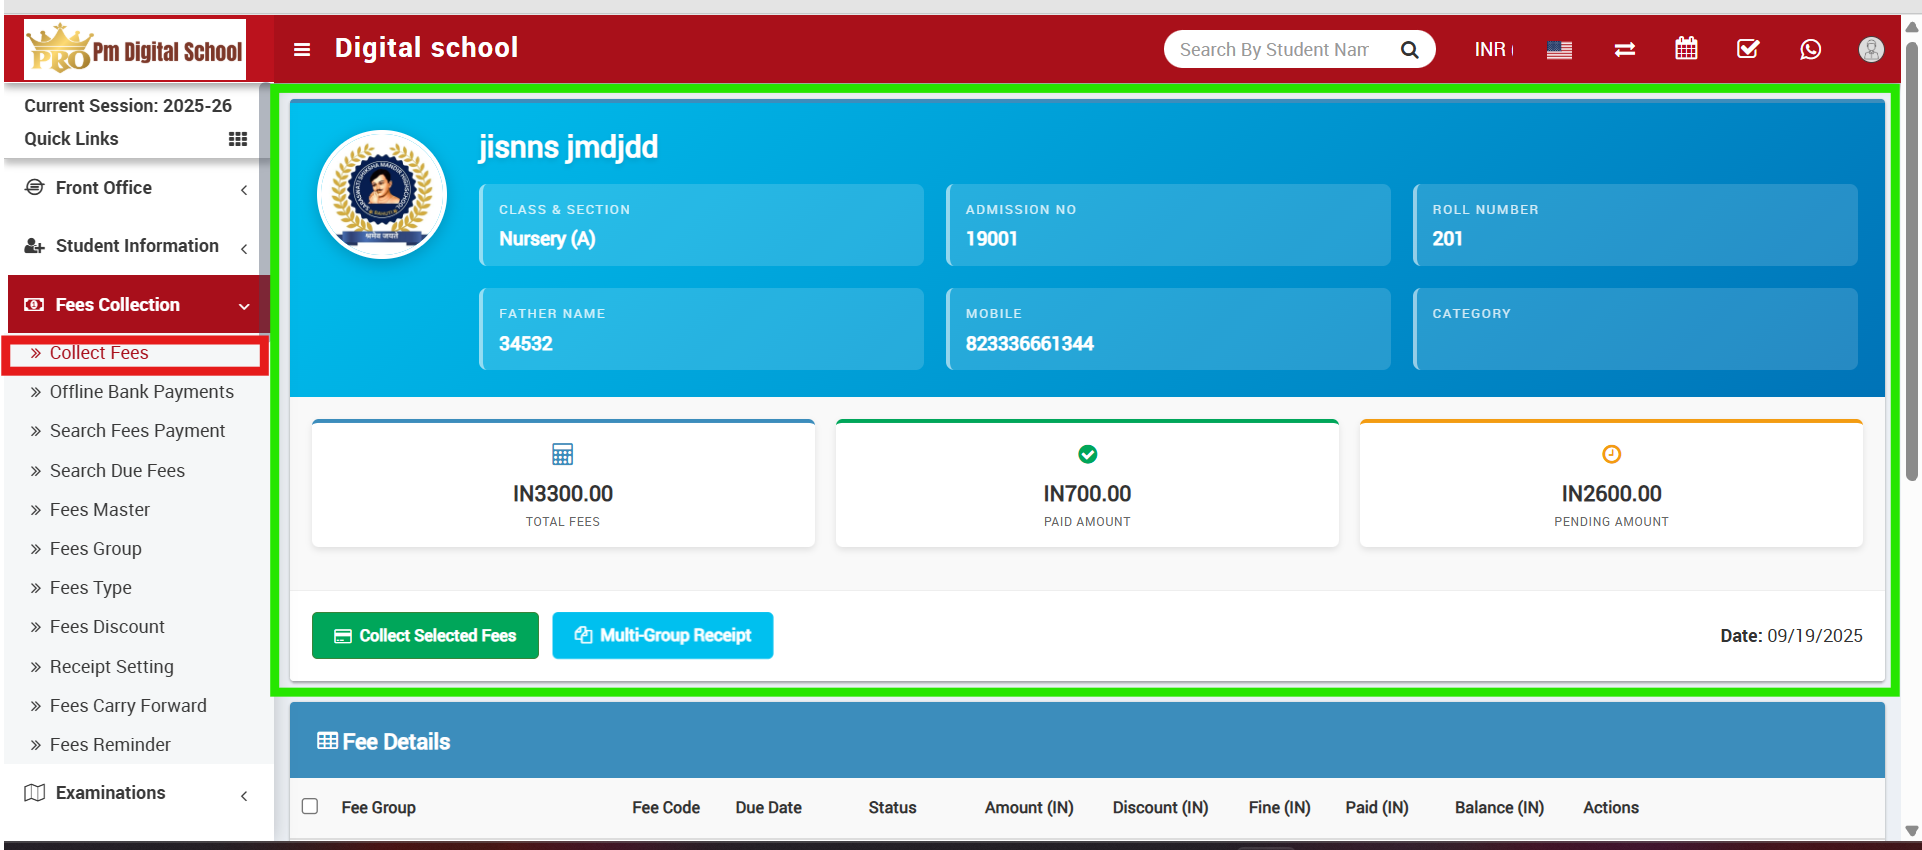Open the Quick Links grid icon
This screenshot has width=1922, height=850.
238,139
